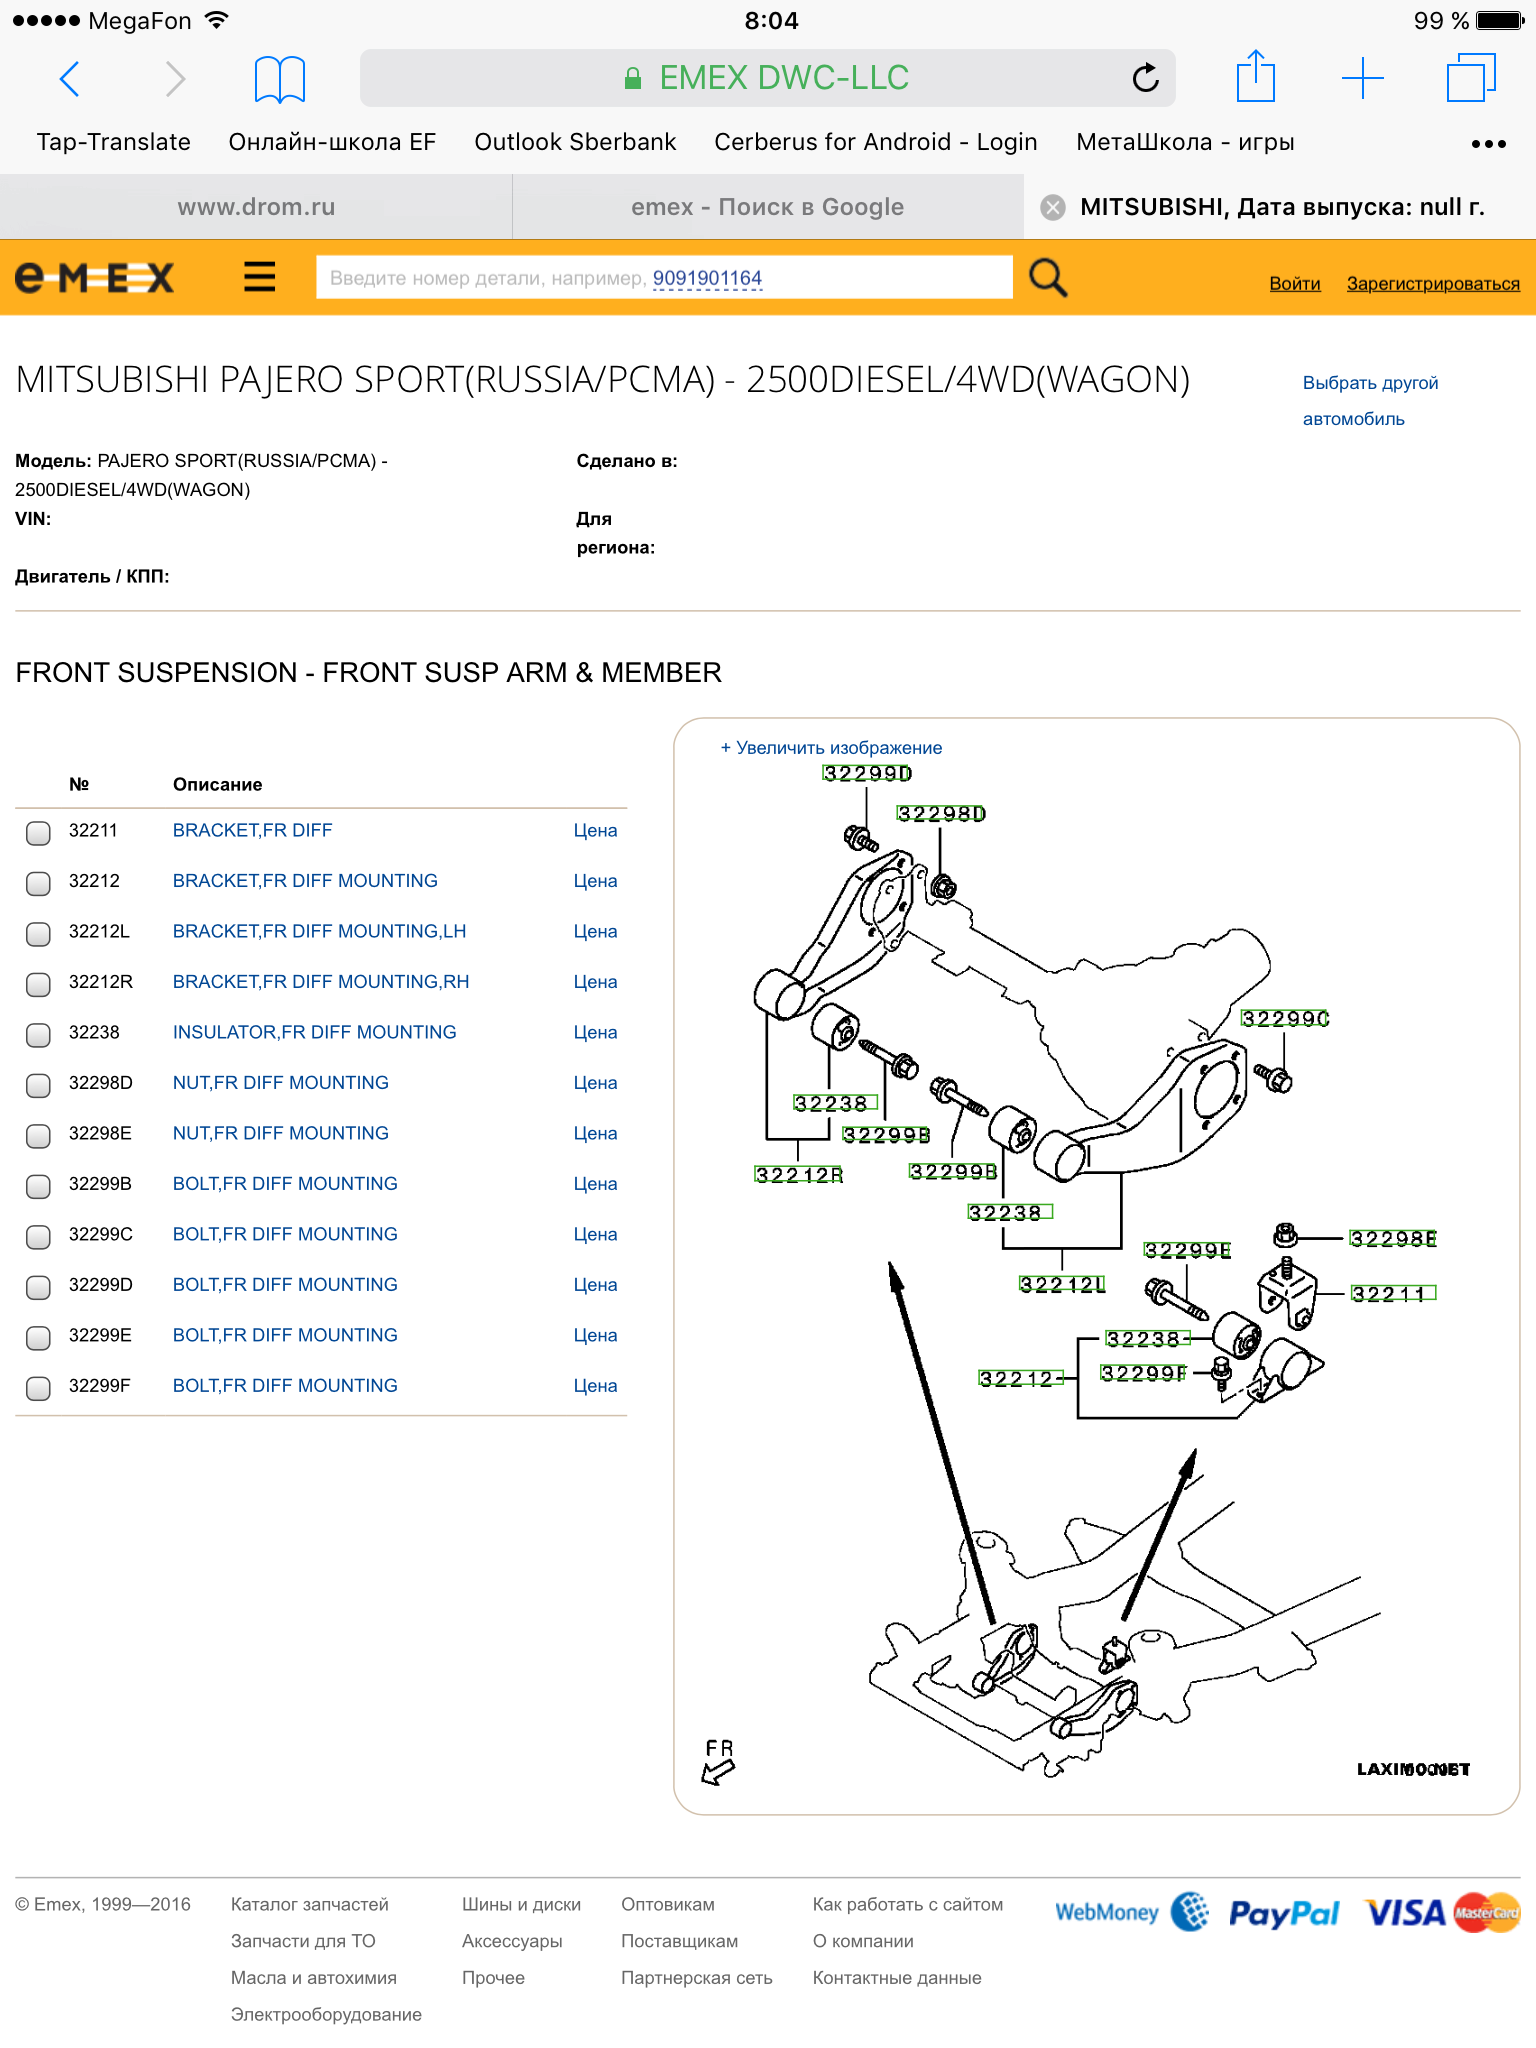Tap the Safari back arrow

click(69, 78)
